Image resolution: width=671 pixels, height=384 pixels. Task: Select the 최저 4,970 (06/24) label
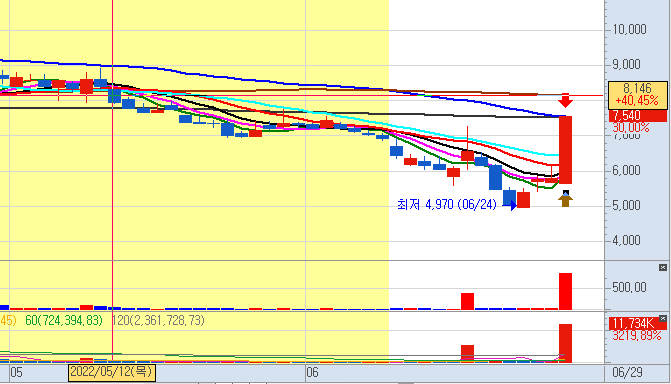pos(447,205)
